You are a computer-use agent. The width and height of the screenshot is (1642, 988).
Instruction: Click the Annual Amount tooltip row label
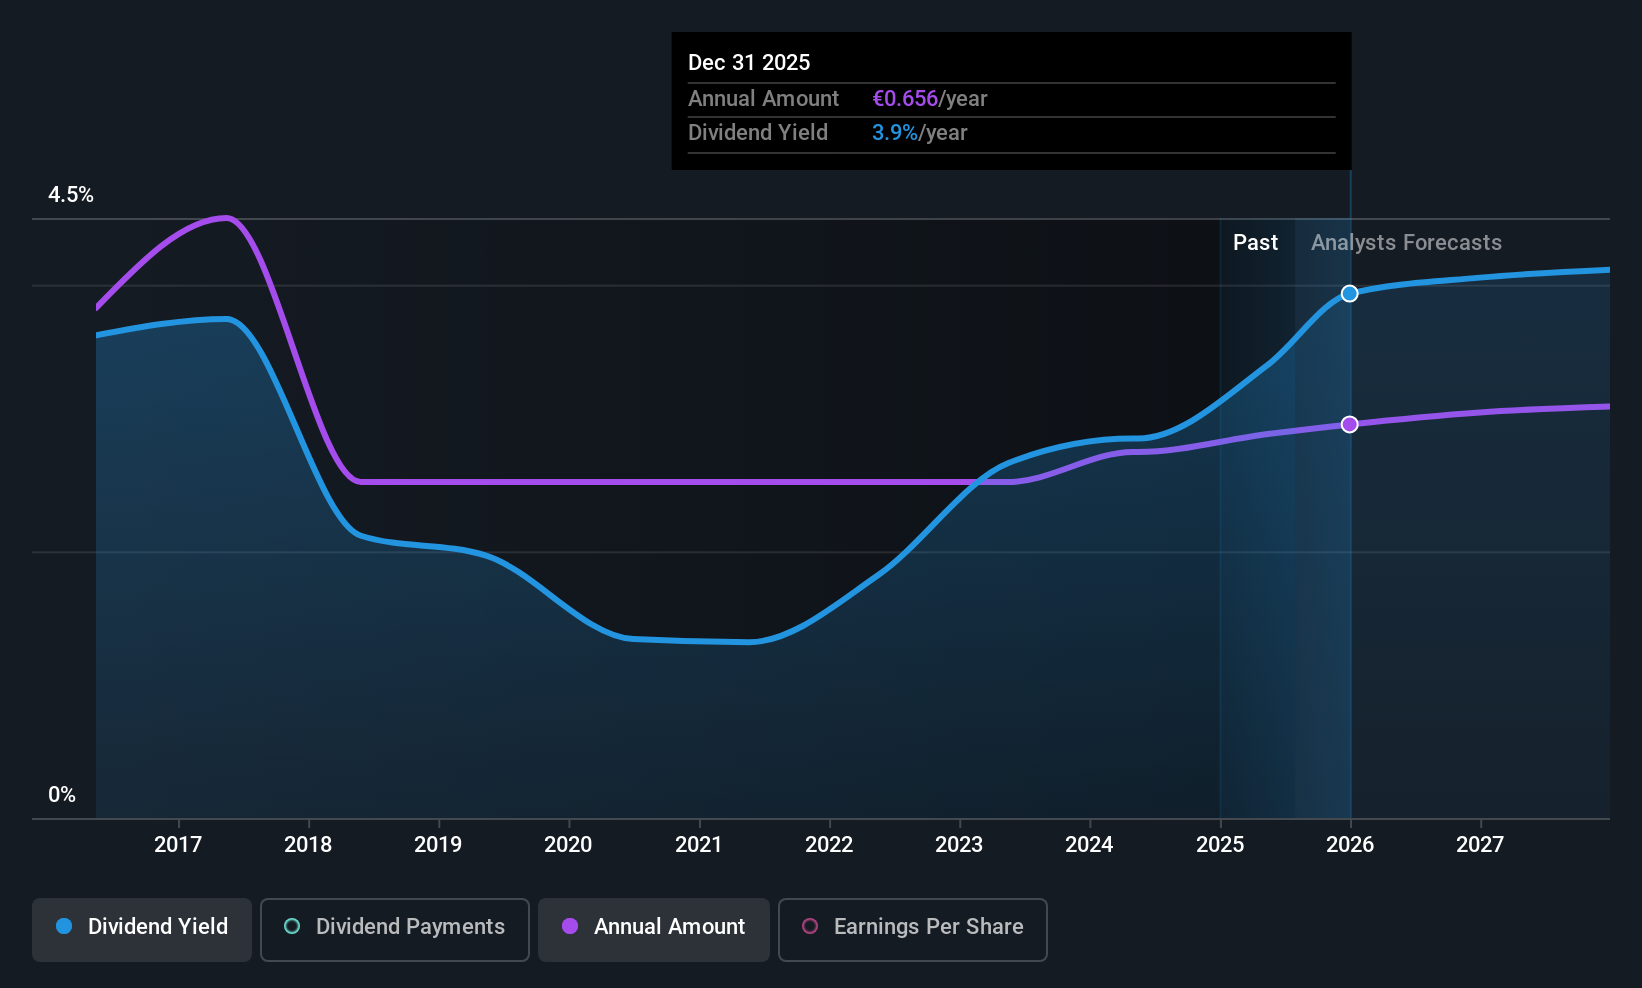pos(763,98)
